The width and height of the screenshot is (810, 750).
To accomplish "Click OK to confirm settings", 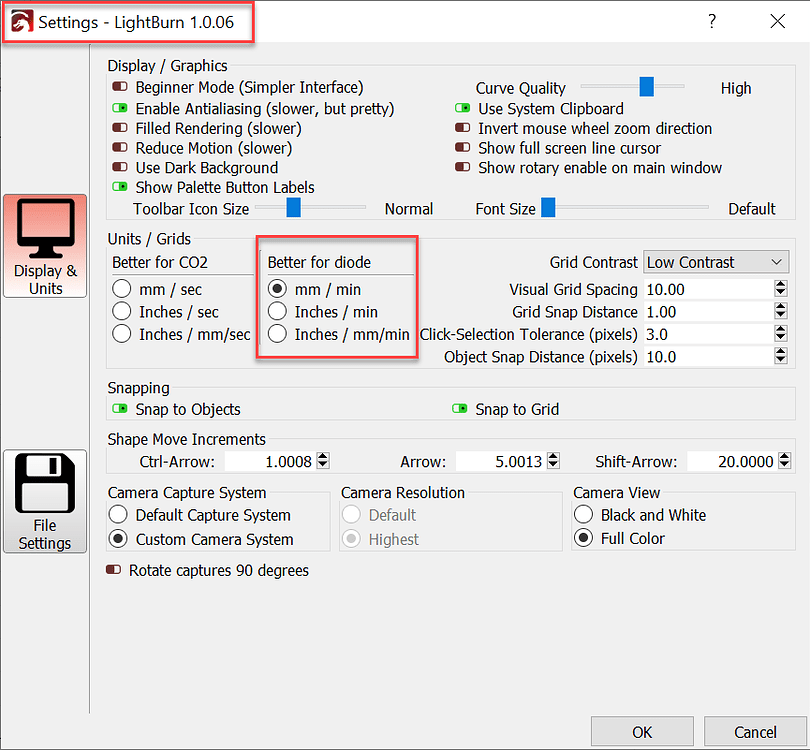I will point(642,733).
